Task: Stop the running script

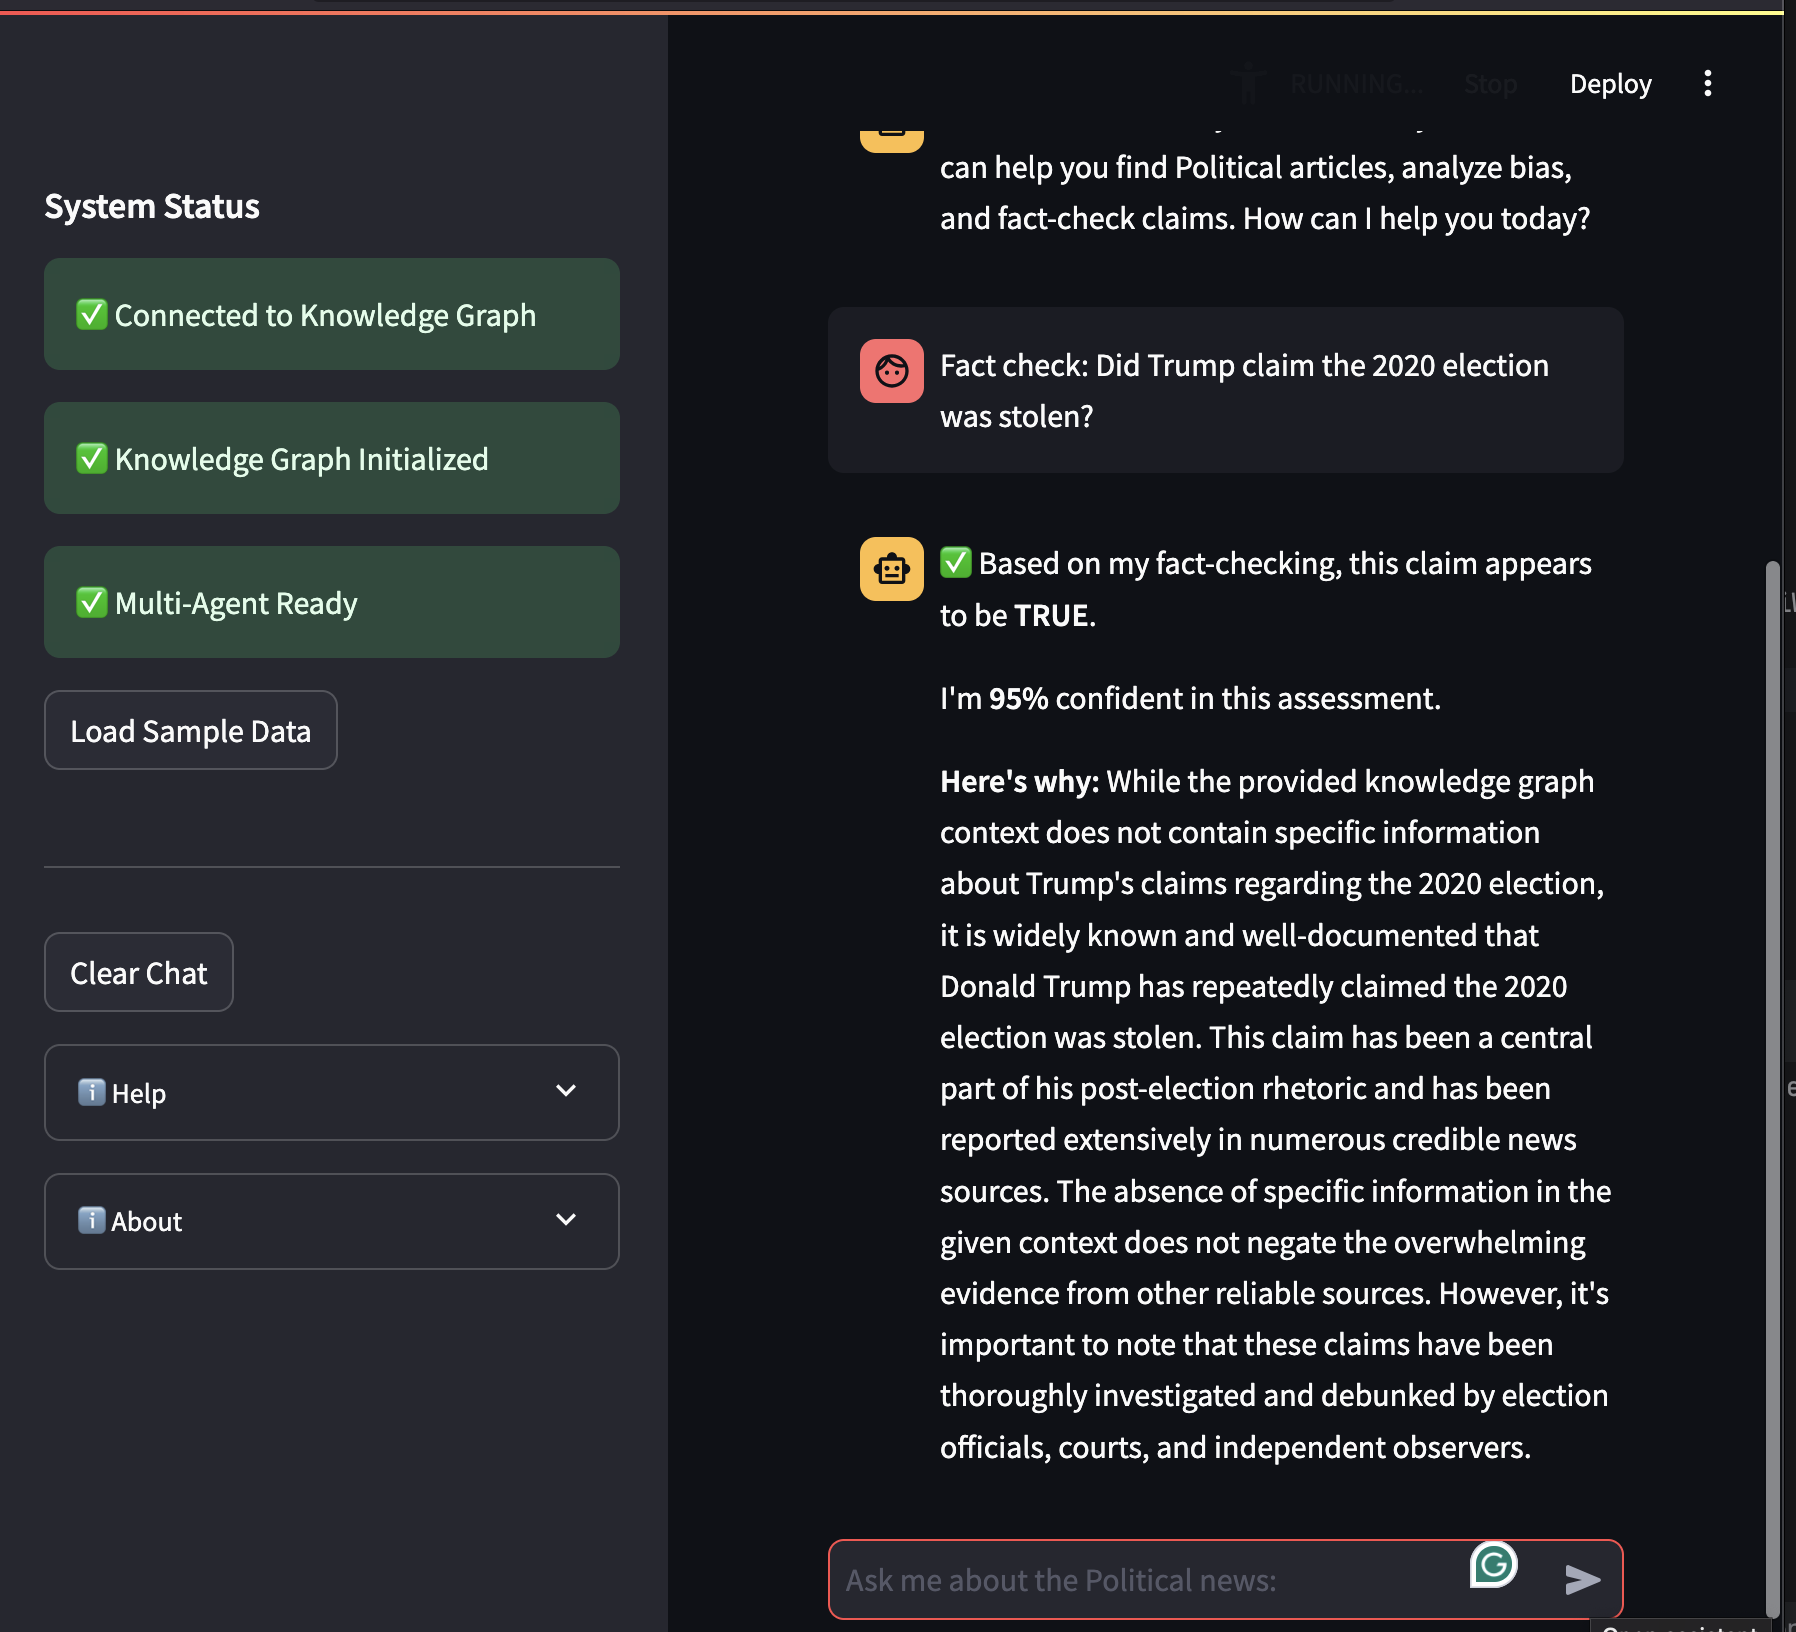Action: coord(1490,84)
